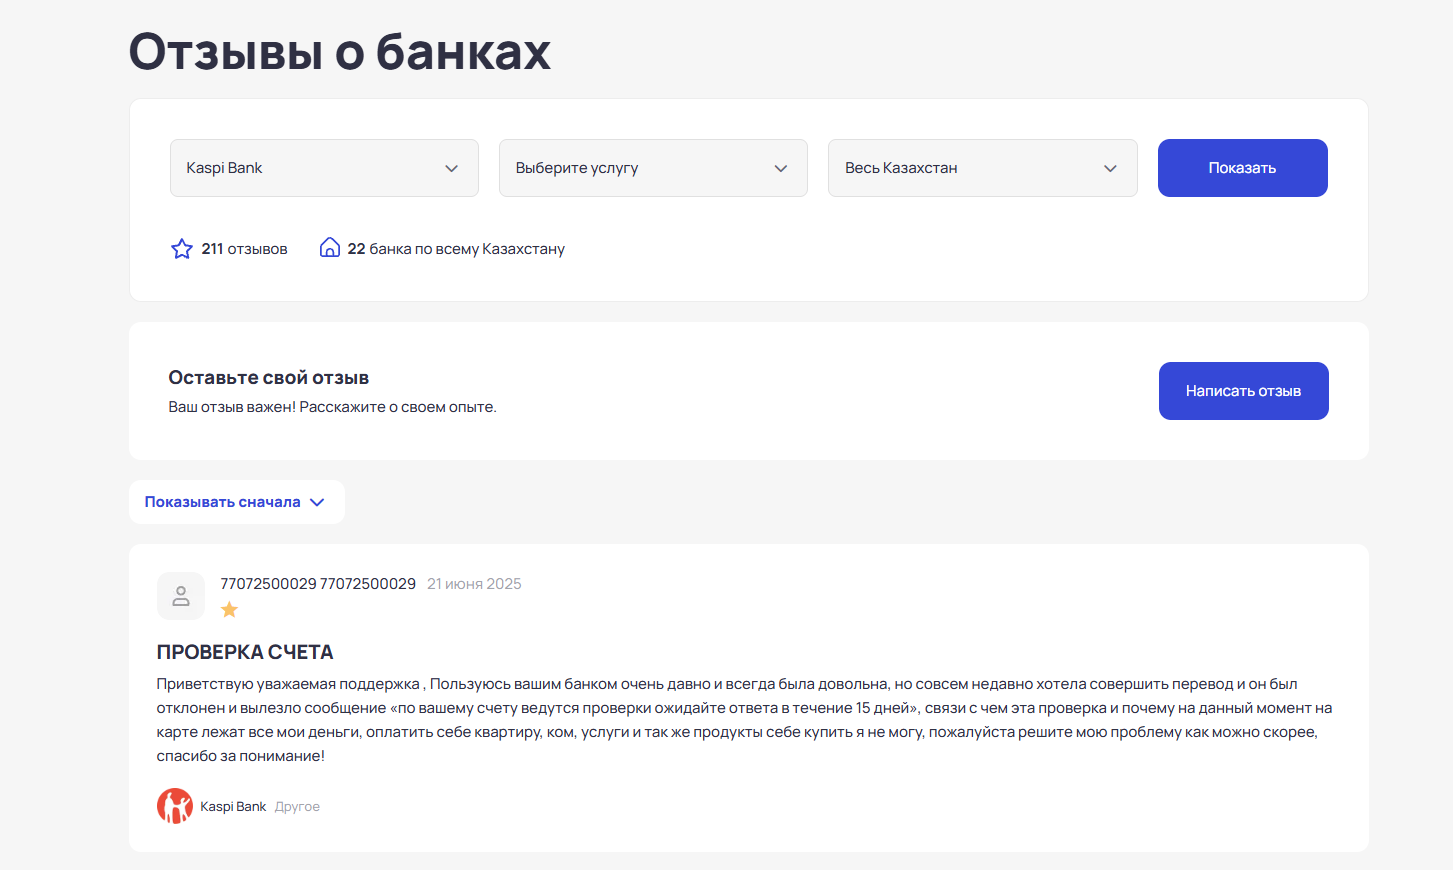Click the 'Другое' category tag
Viewport: 1453px width, 870px height.
(297, 807)
